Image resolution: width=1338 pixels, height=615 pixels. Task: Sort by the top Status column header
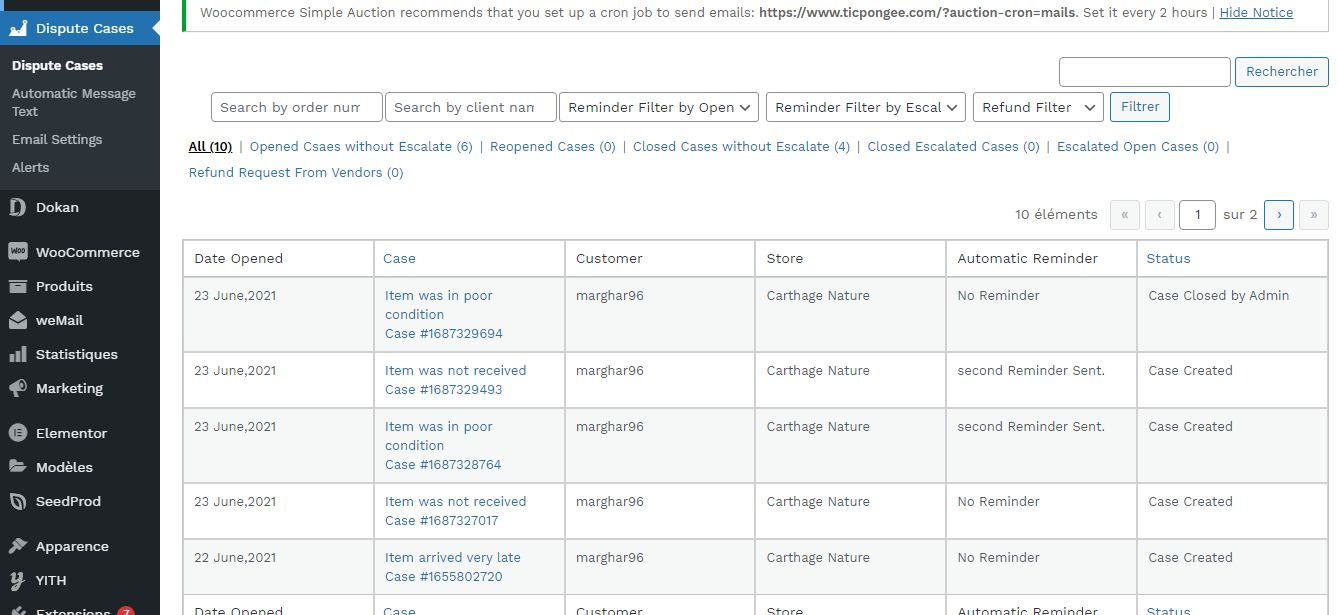point(1168,258)
